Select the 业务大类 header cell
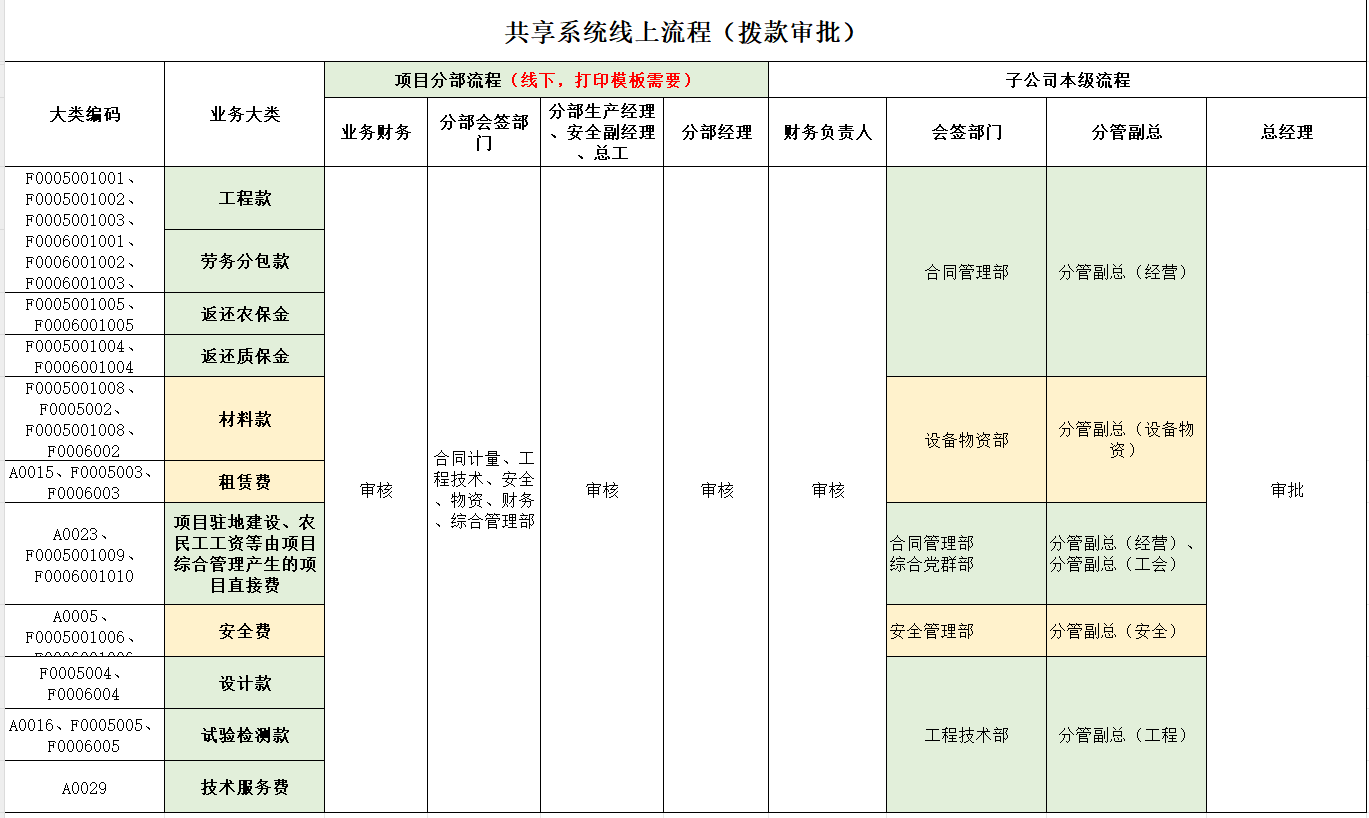1369x818 pixels. pos(245,114)
